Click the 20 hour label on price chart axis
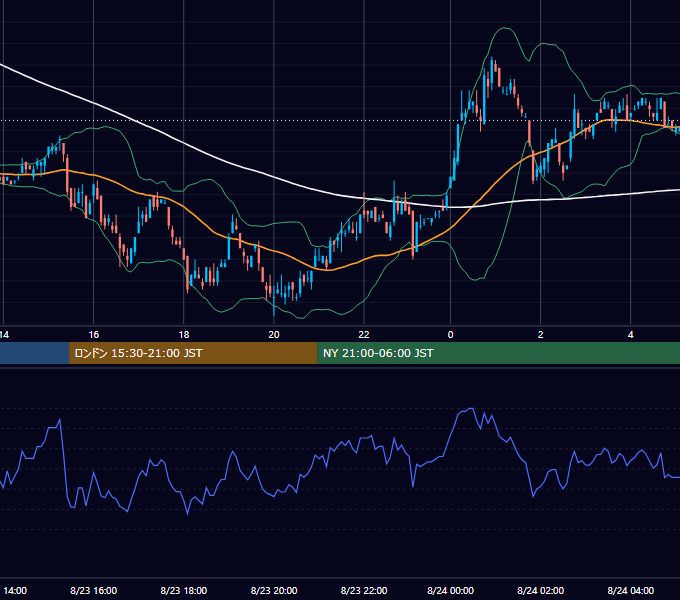Viewport: 680px width, 600px height. click(x=274, y=335)
